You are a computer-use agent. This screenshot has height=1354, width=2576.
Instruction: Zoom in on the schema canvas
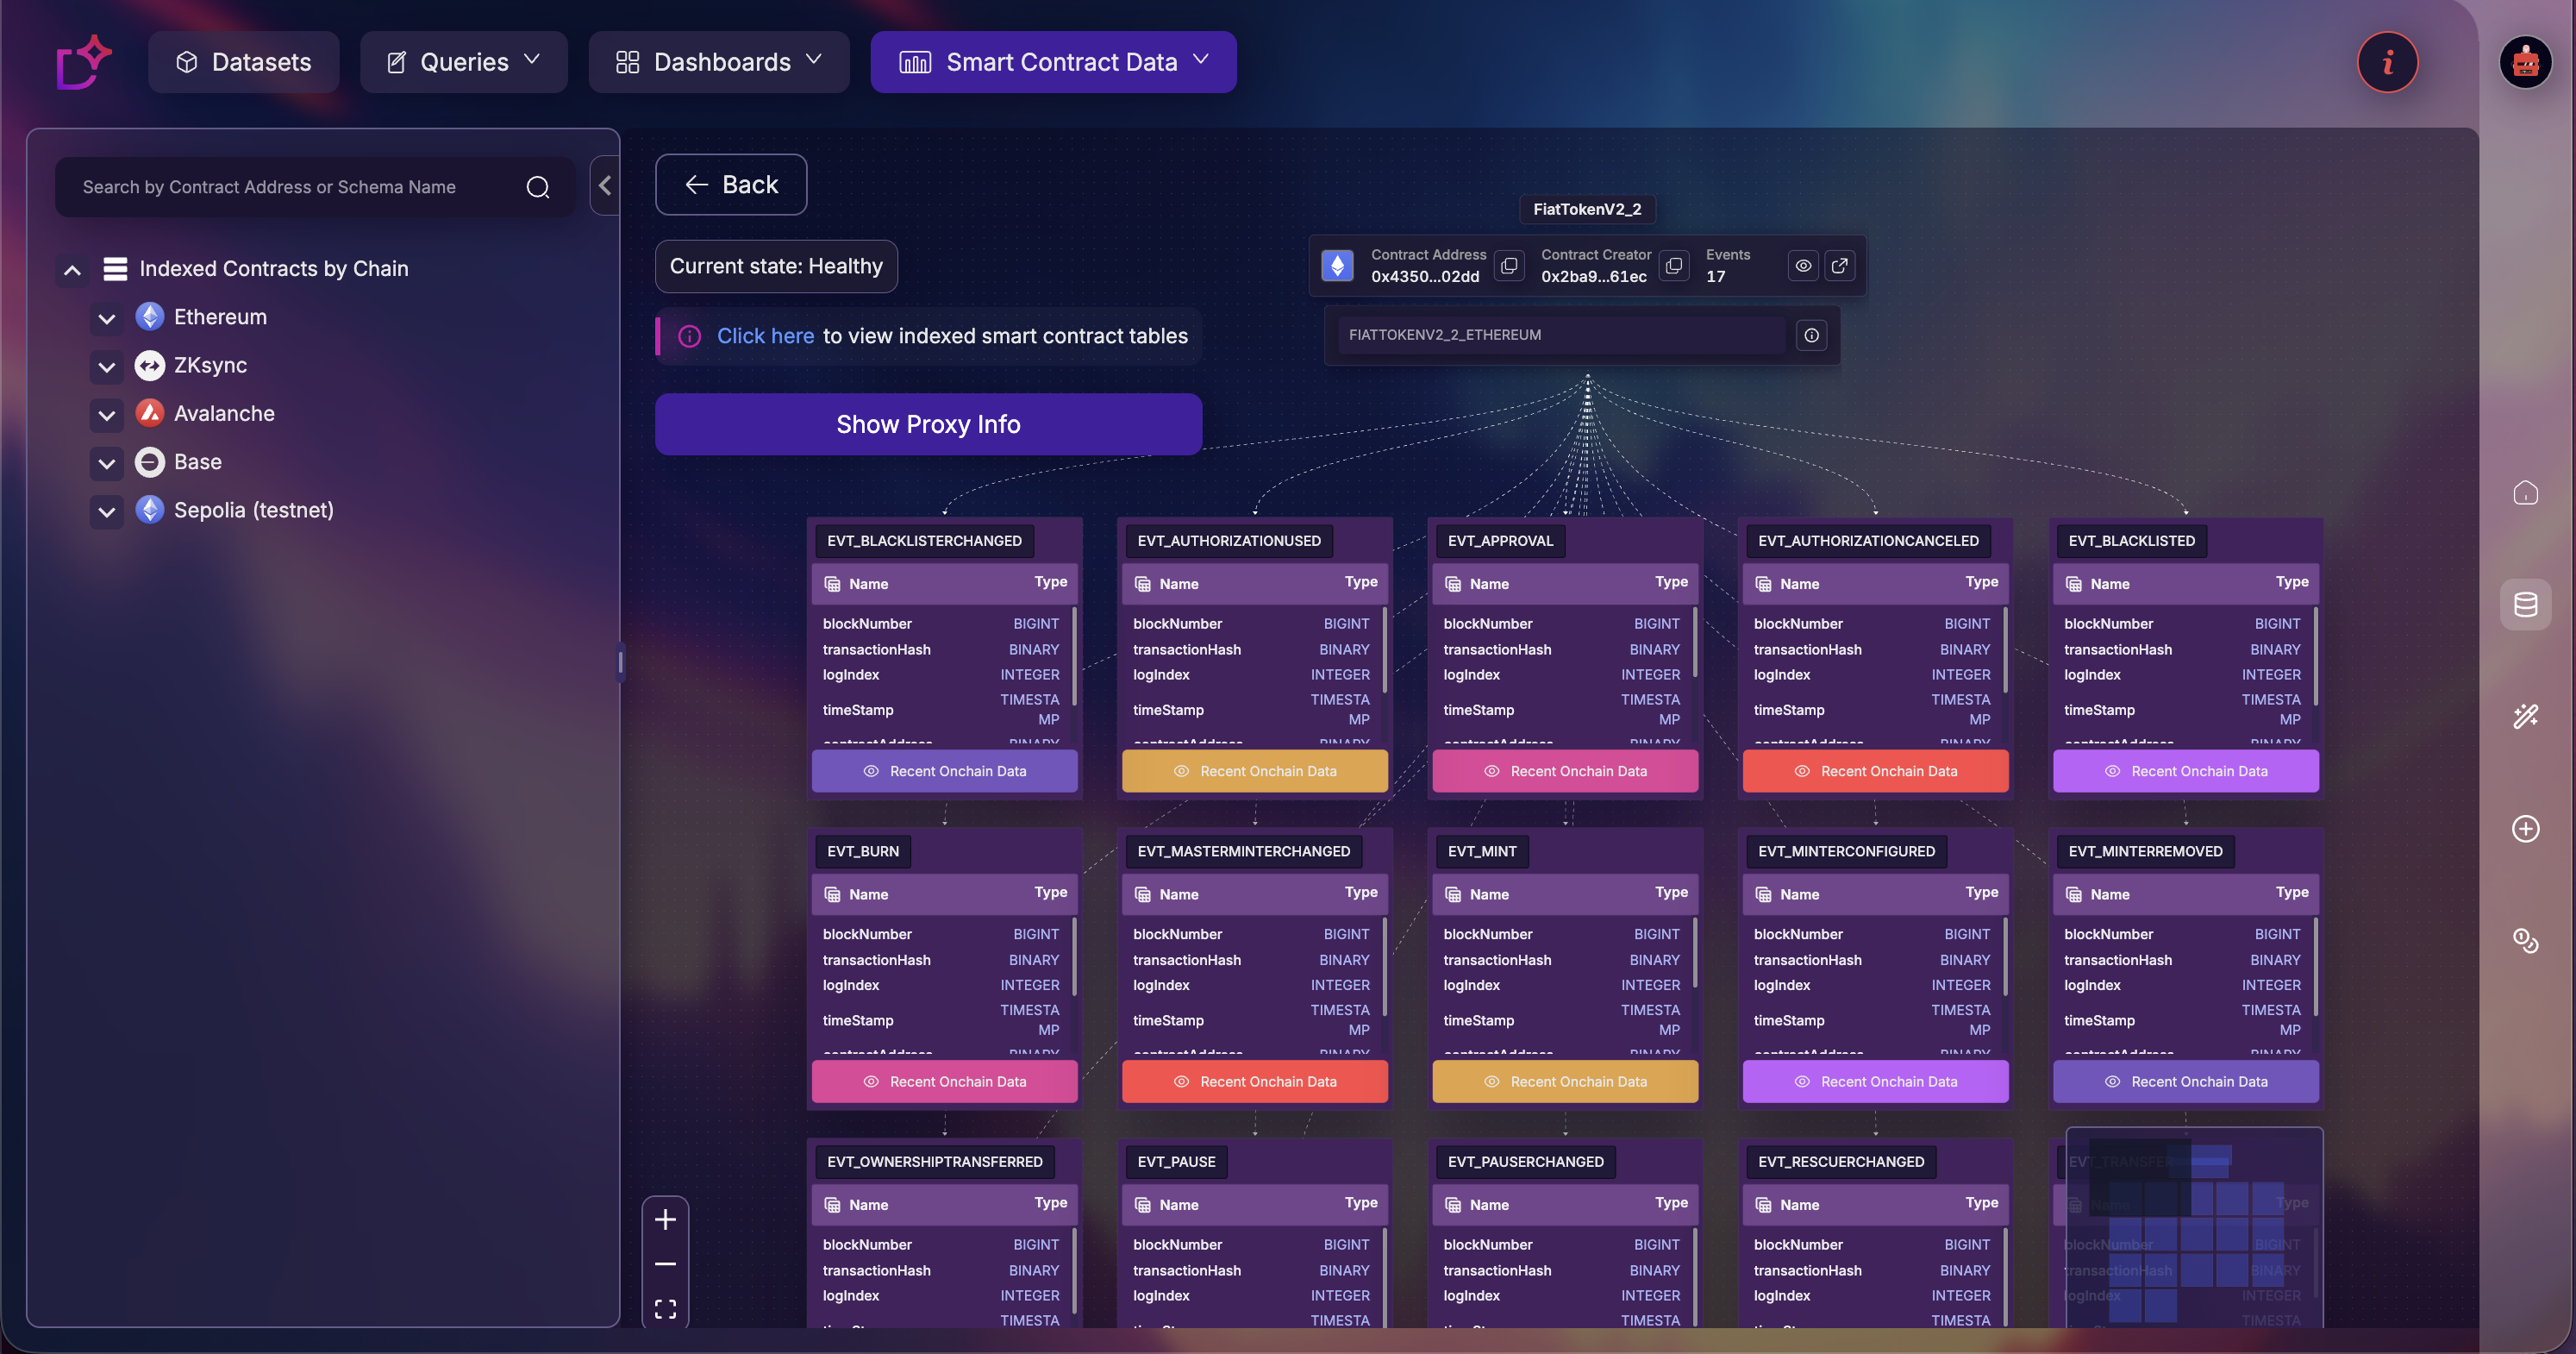[x=665, y=1220]
